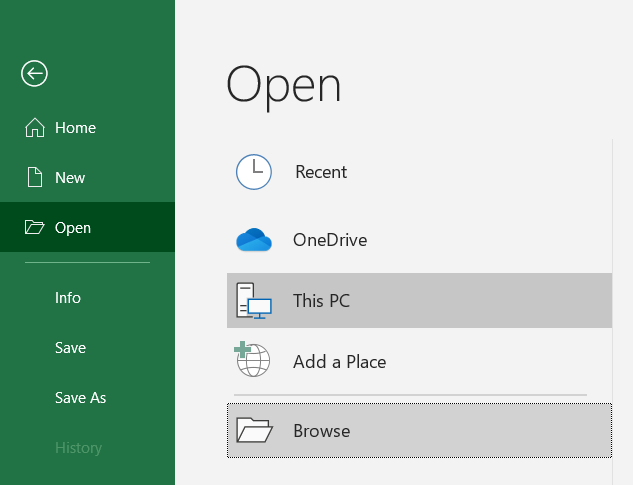Select OneDrive as the open location
The height and width of the screenshot is (485, 633).
pyautogui.click(x=330, y=240)
